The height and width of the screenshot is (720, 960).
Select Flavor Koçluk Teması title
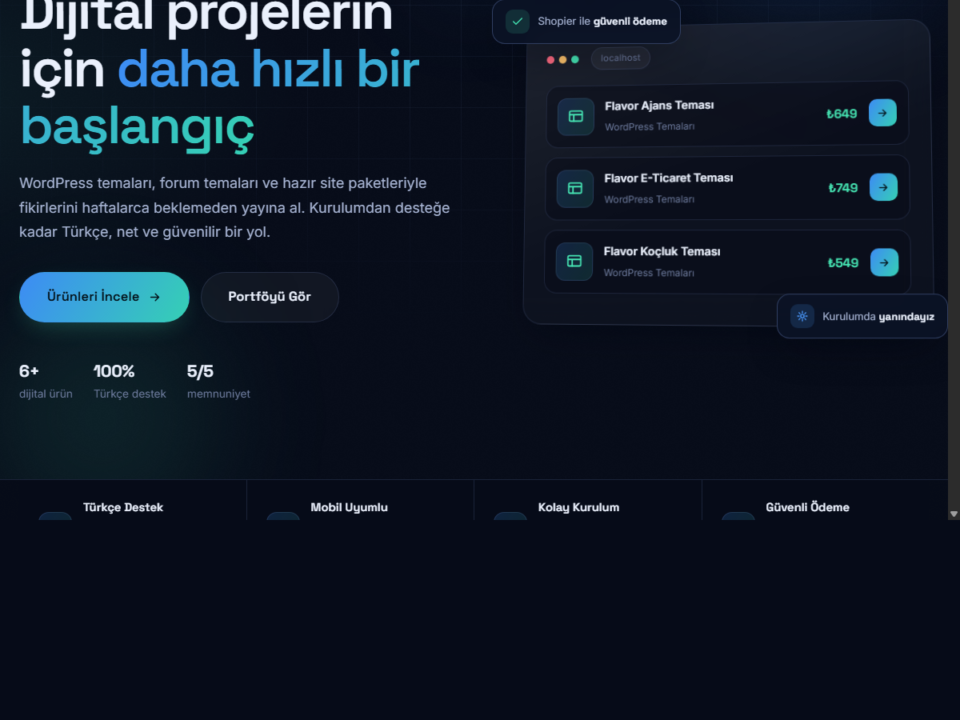(662, 252)
